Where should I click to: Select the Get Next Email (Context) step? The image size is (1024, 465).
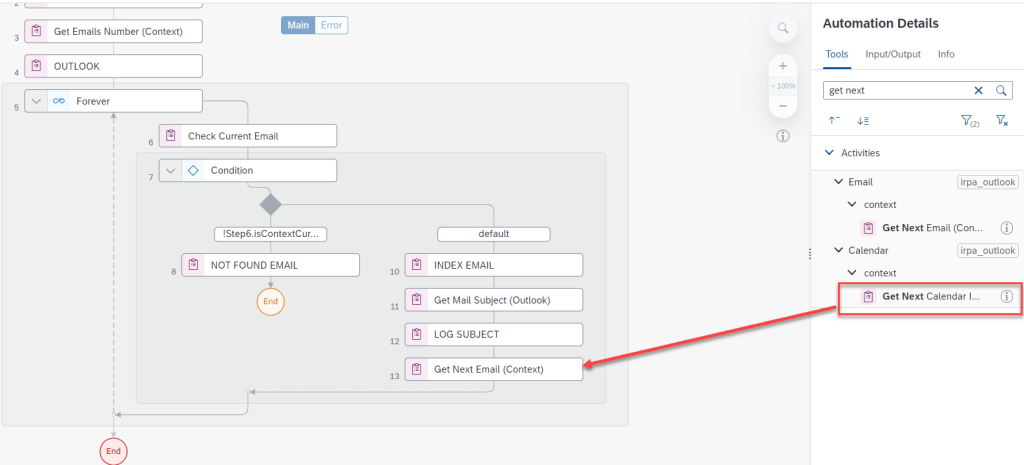pyautogui.click(x=493, y=369)
